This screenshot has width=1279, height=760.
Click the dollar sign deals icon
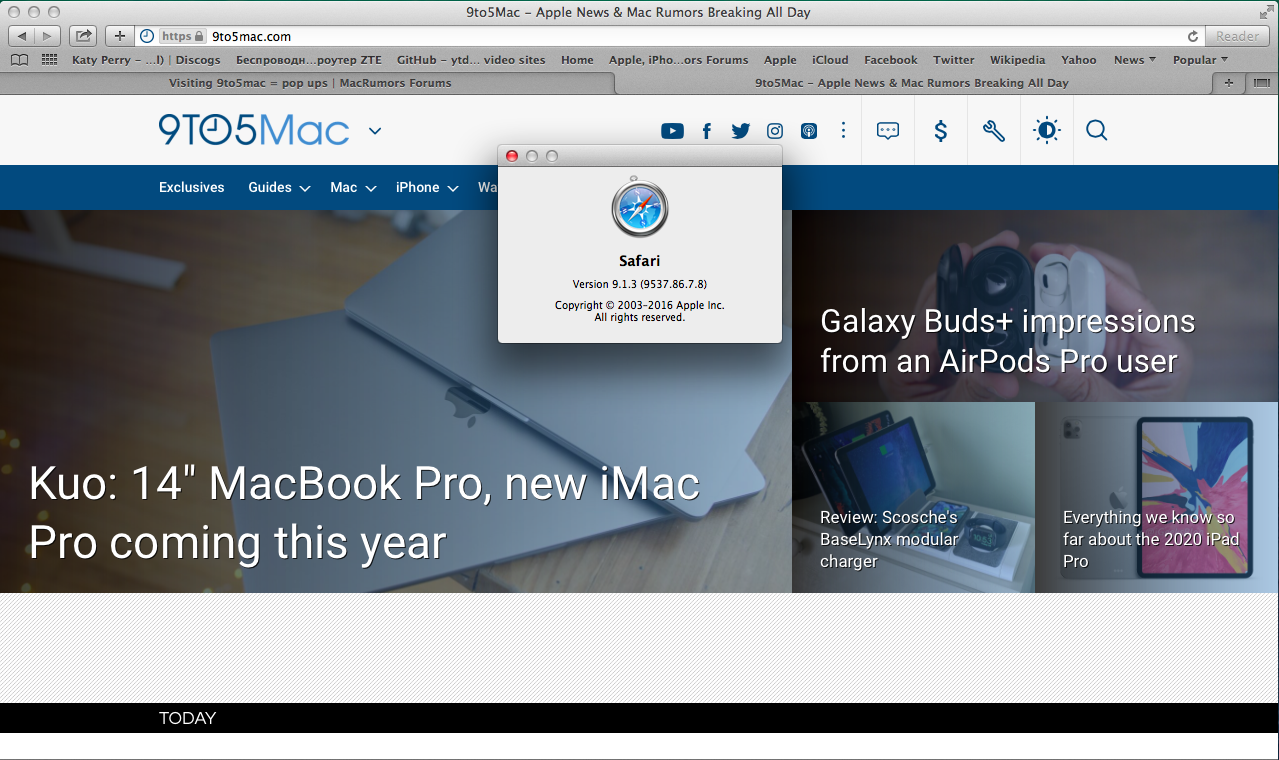coord(941,130)
